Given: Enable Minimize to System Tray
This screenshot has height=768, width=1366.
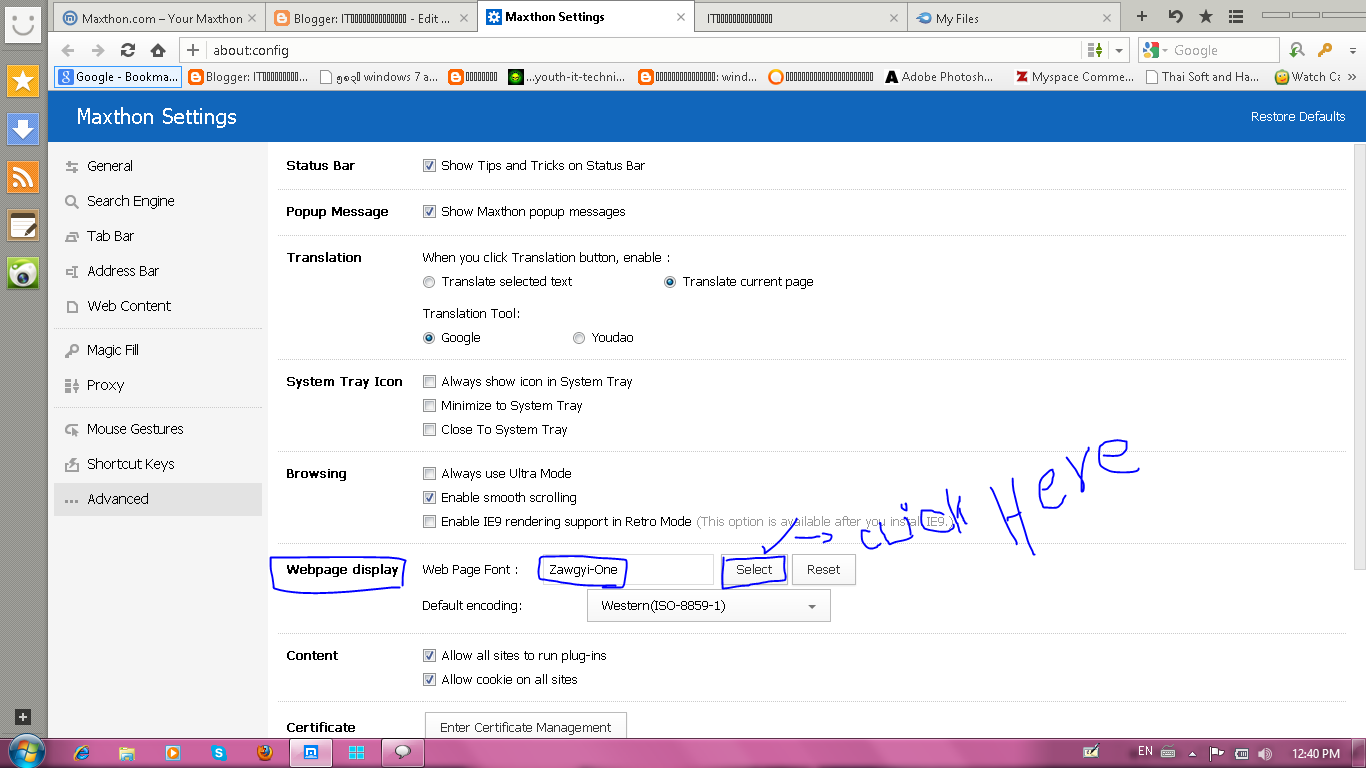Looking at the screenshot, I should click(430, 406).
